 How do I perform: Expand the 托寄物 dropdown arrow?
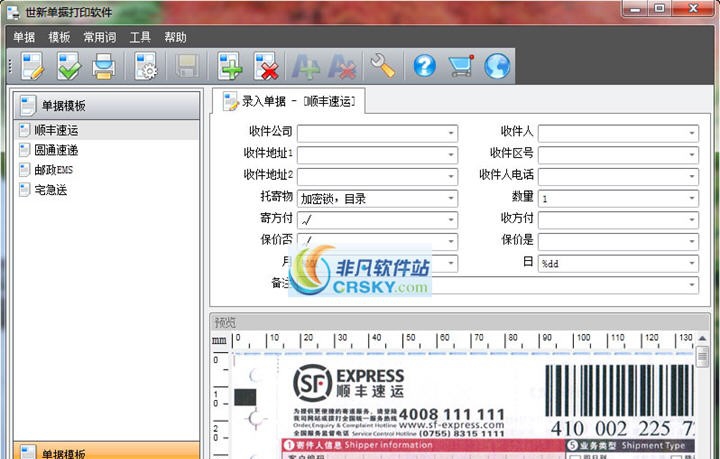tap(451, 198)
